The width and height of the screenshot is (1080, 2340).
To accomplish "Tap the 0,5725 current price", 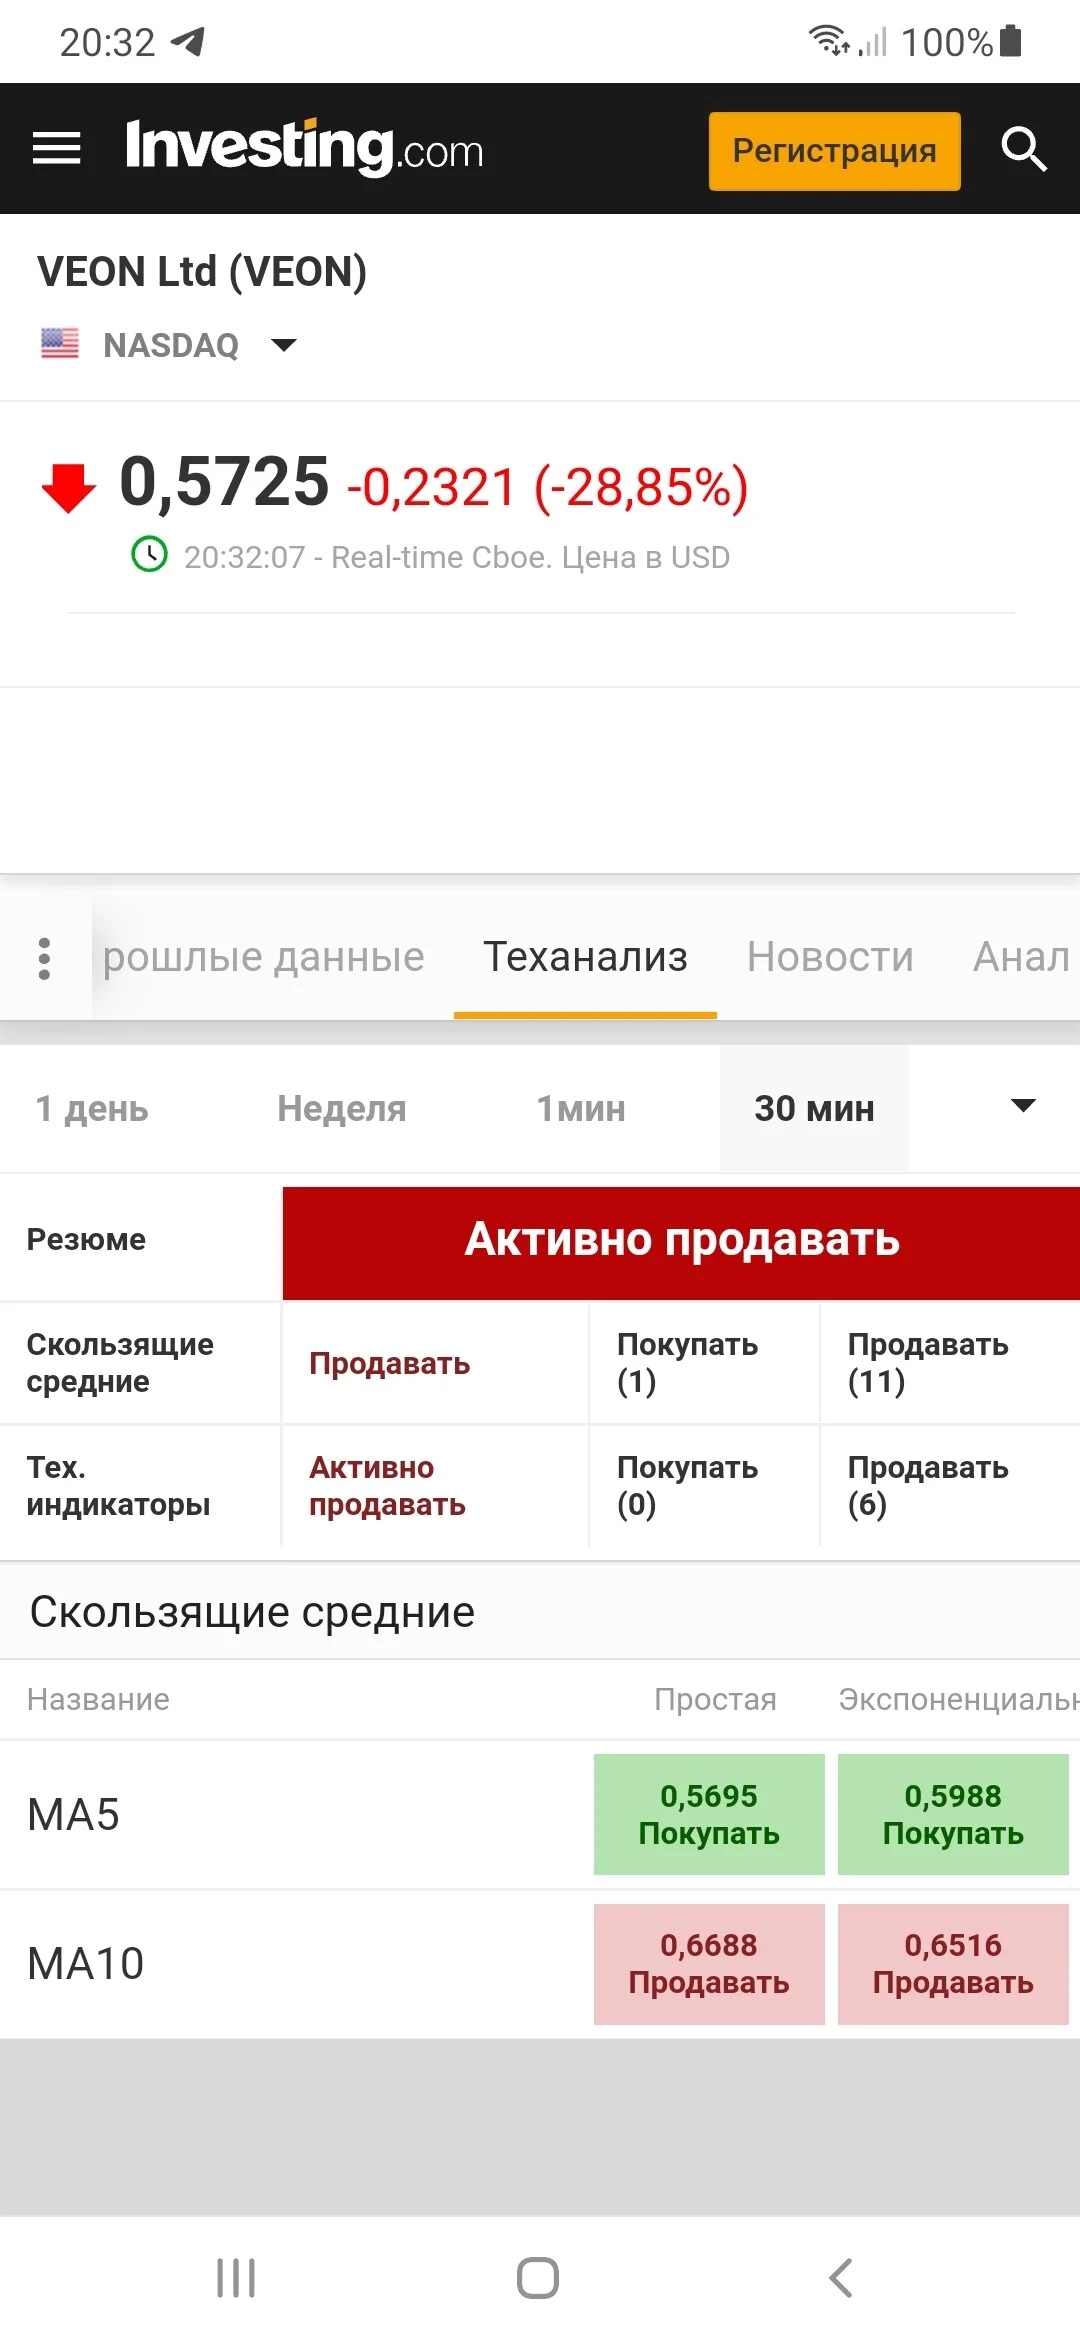I will tap(224, 481).
